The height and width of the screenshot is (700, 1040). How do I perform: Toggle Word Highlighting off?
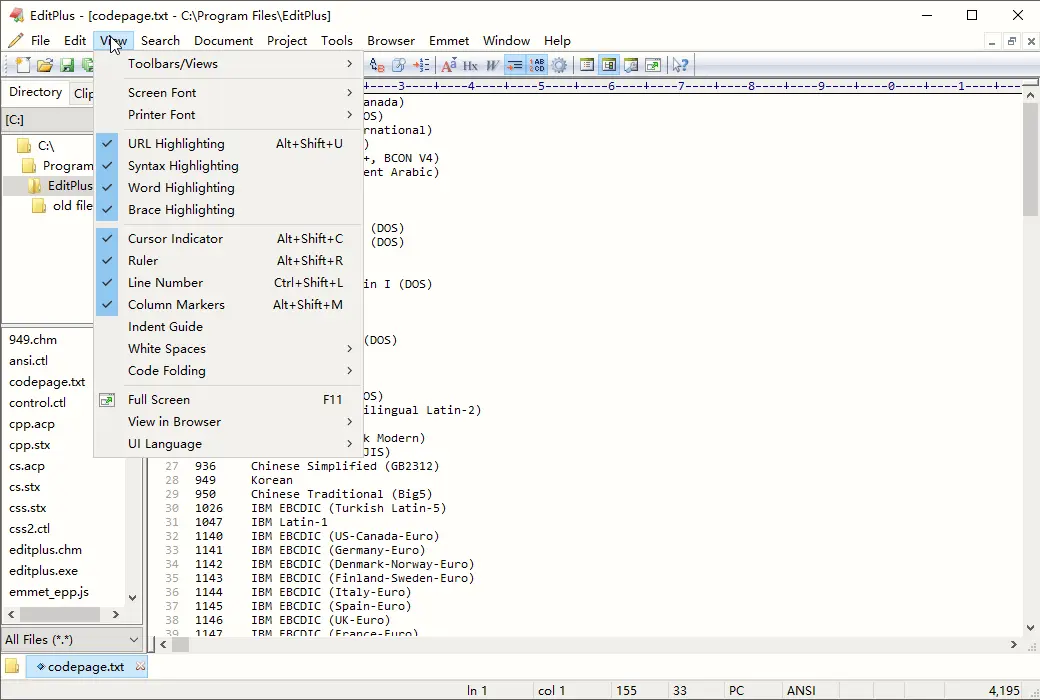point(229,187)
